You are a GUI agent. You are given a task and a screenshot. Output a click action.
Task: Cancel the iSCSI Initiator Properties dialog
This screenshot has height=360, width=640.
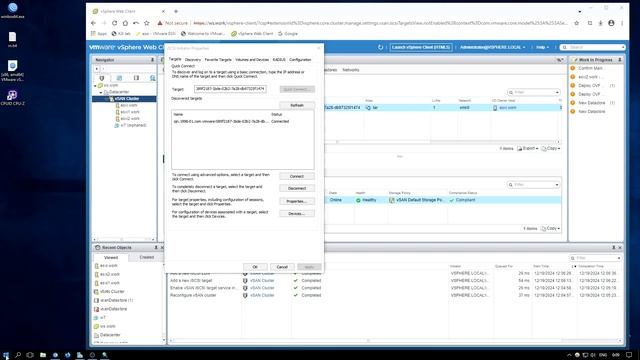[282, 267]
